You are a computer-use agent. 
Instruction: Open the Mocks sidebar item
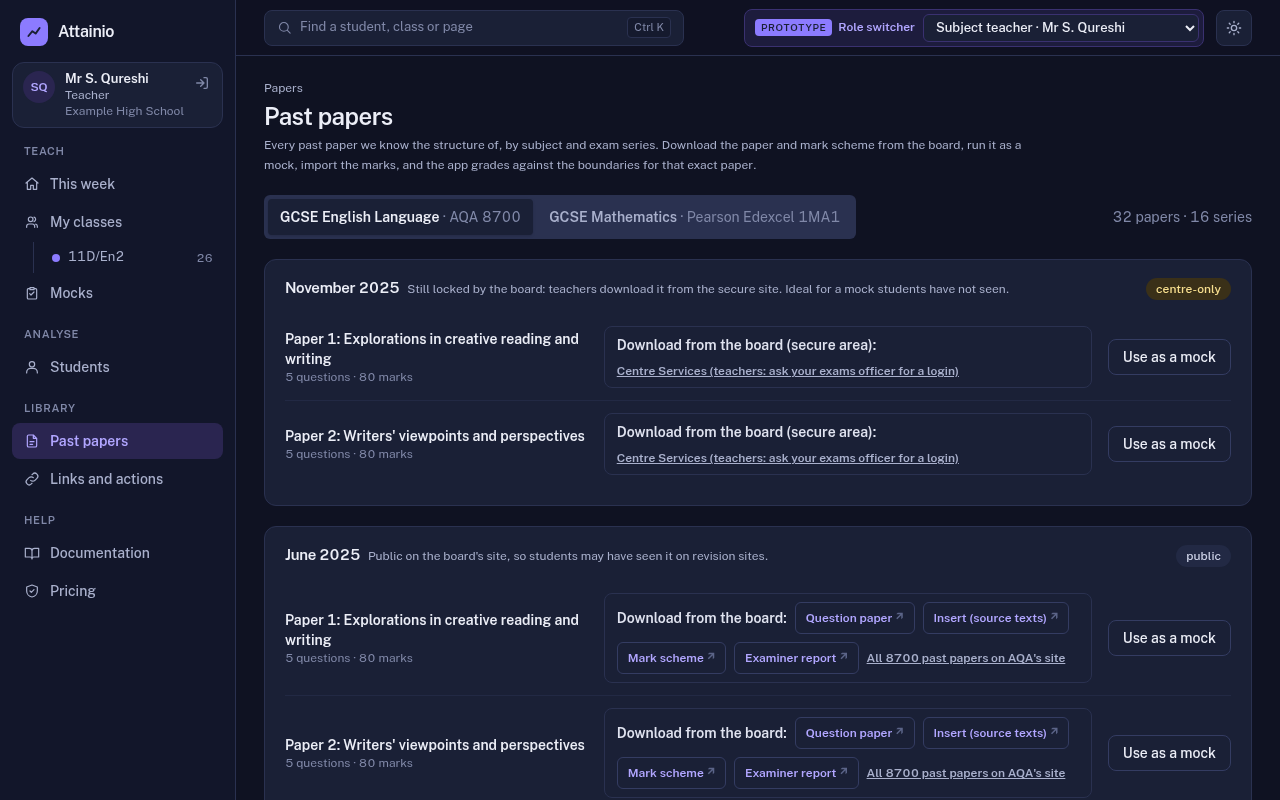[117, 293]
